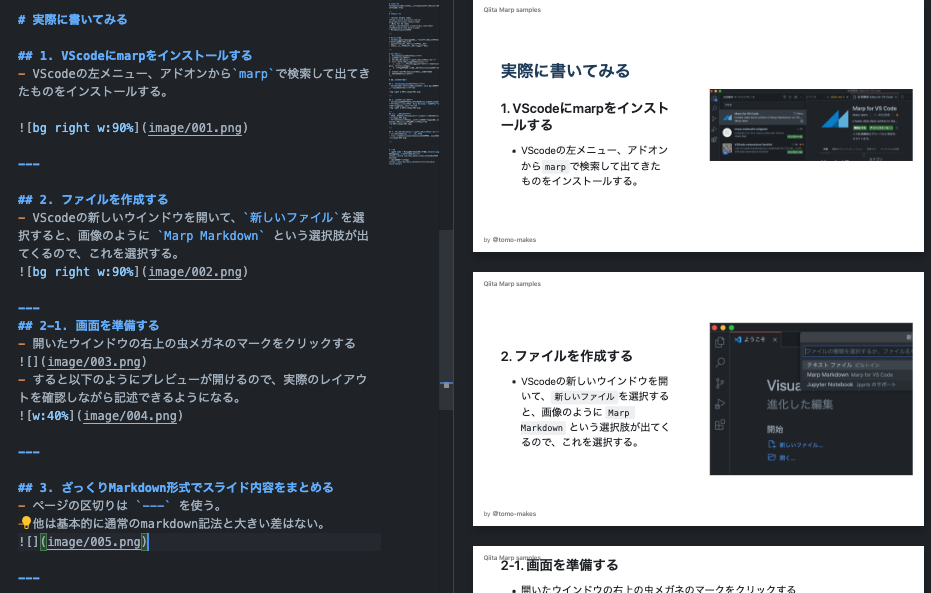The image size is (931, 593).
Task: Click editor heading '## 2-1. 画面を準備する'
Action: coord(88,325)
